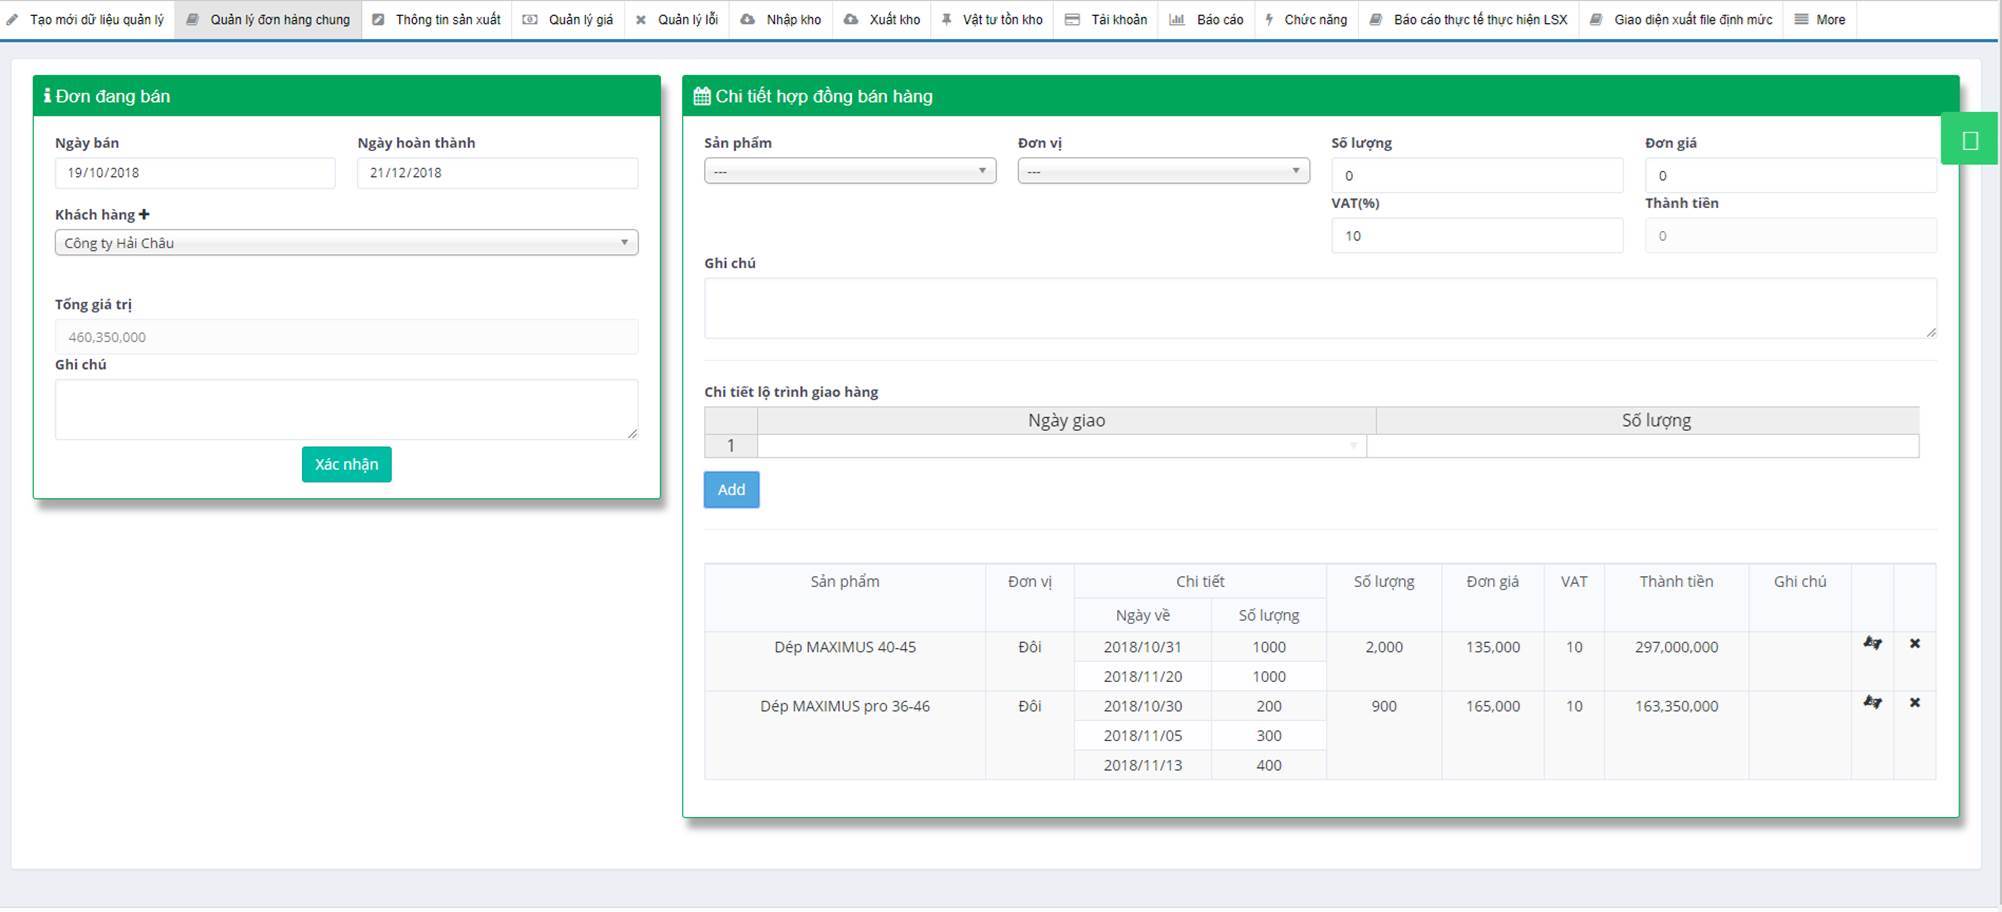This screenshot has width=2002, height=912.
Task: Open the Xuất kho tab
Action: pos(882,19)
